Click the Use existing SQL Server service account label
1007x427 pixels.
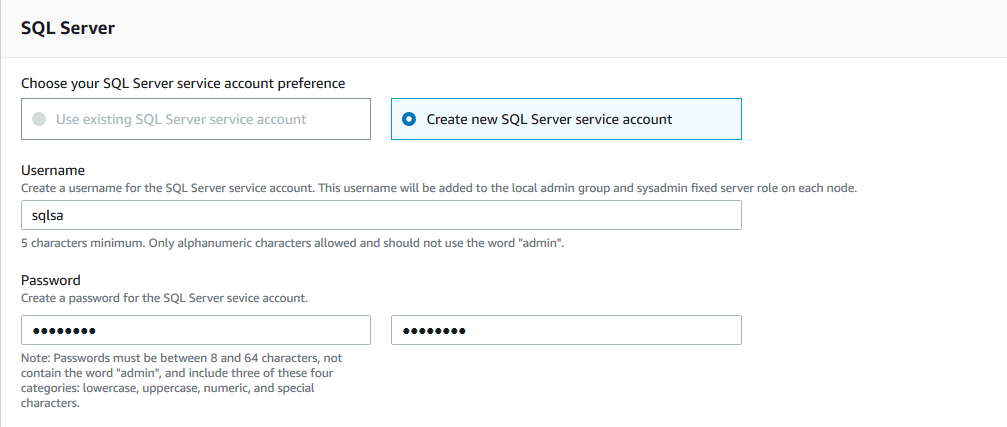[x=181, y=119]
